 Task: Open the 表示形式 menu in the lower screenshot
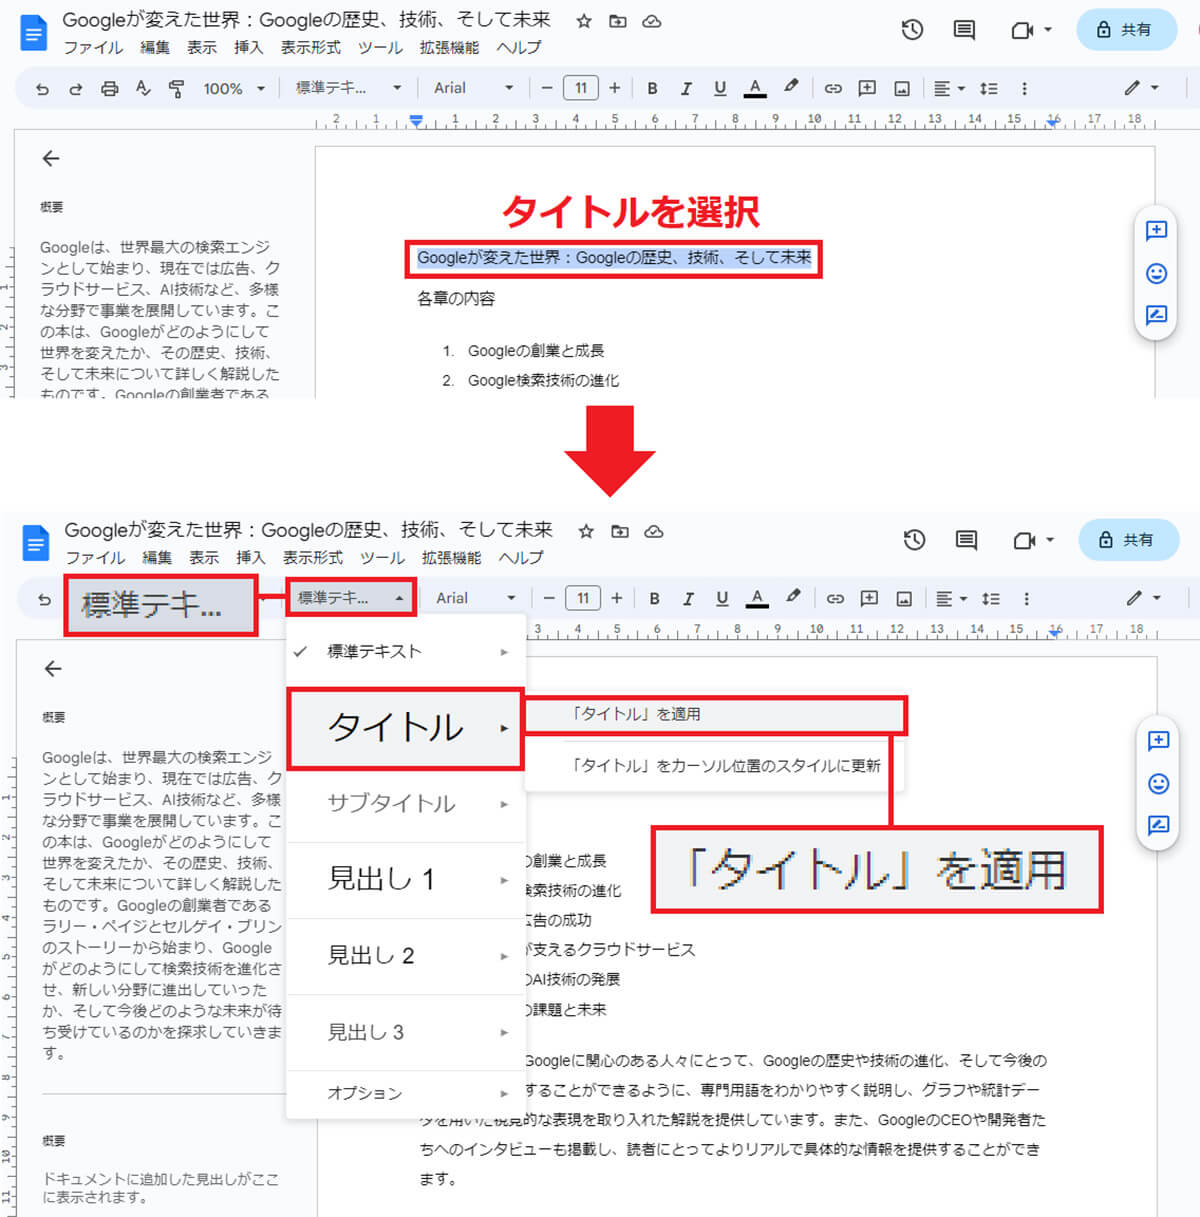pos(312,557)
